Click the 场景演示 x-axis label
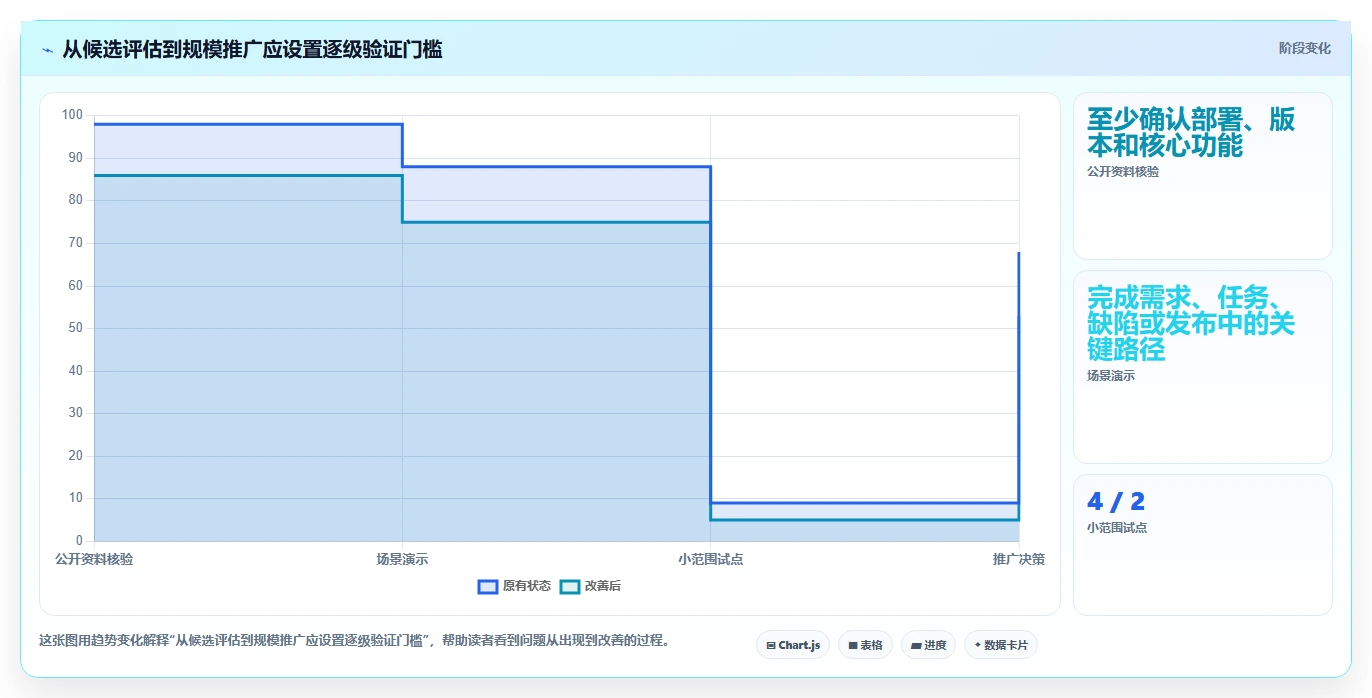The width and height of the screenshot is (1372, 698). [x=402, y=559]
